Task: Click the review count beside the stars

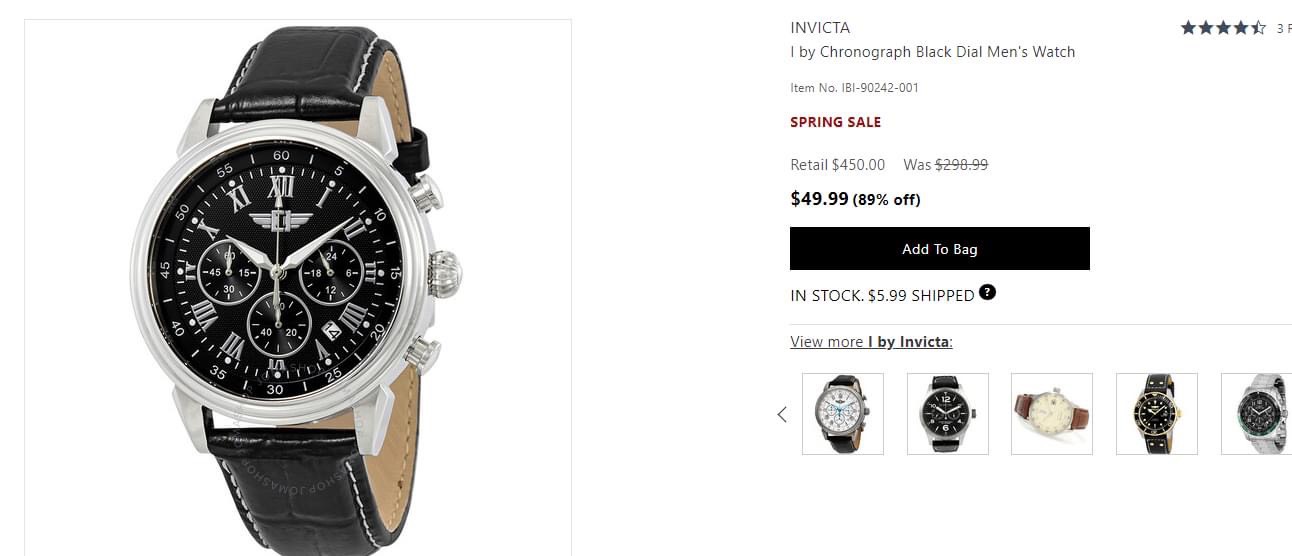Action: [x=1284, y=28]
